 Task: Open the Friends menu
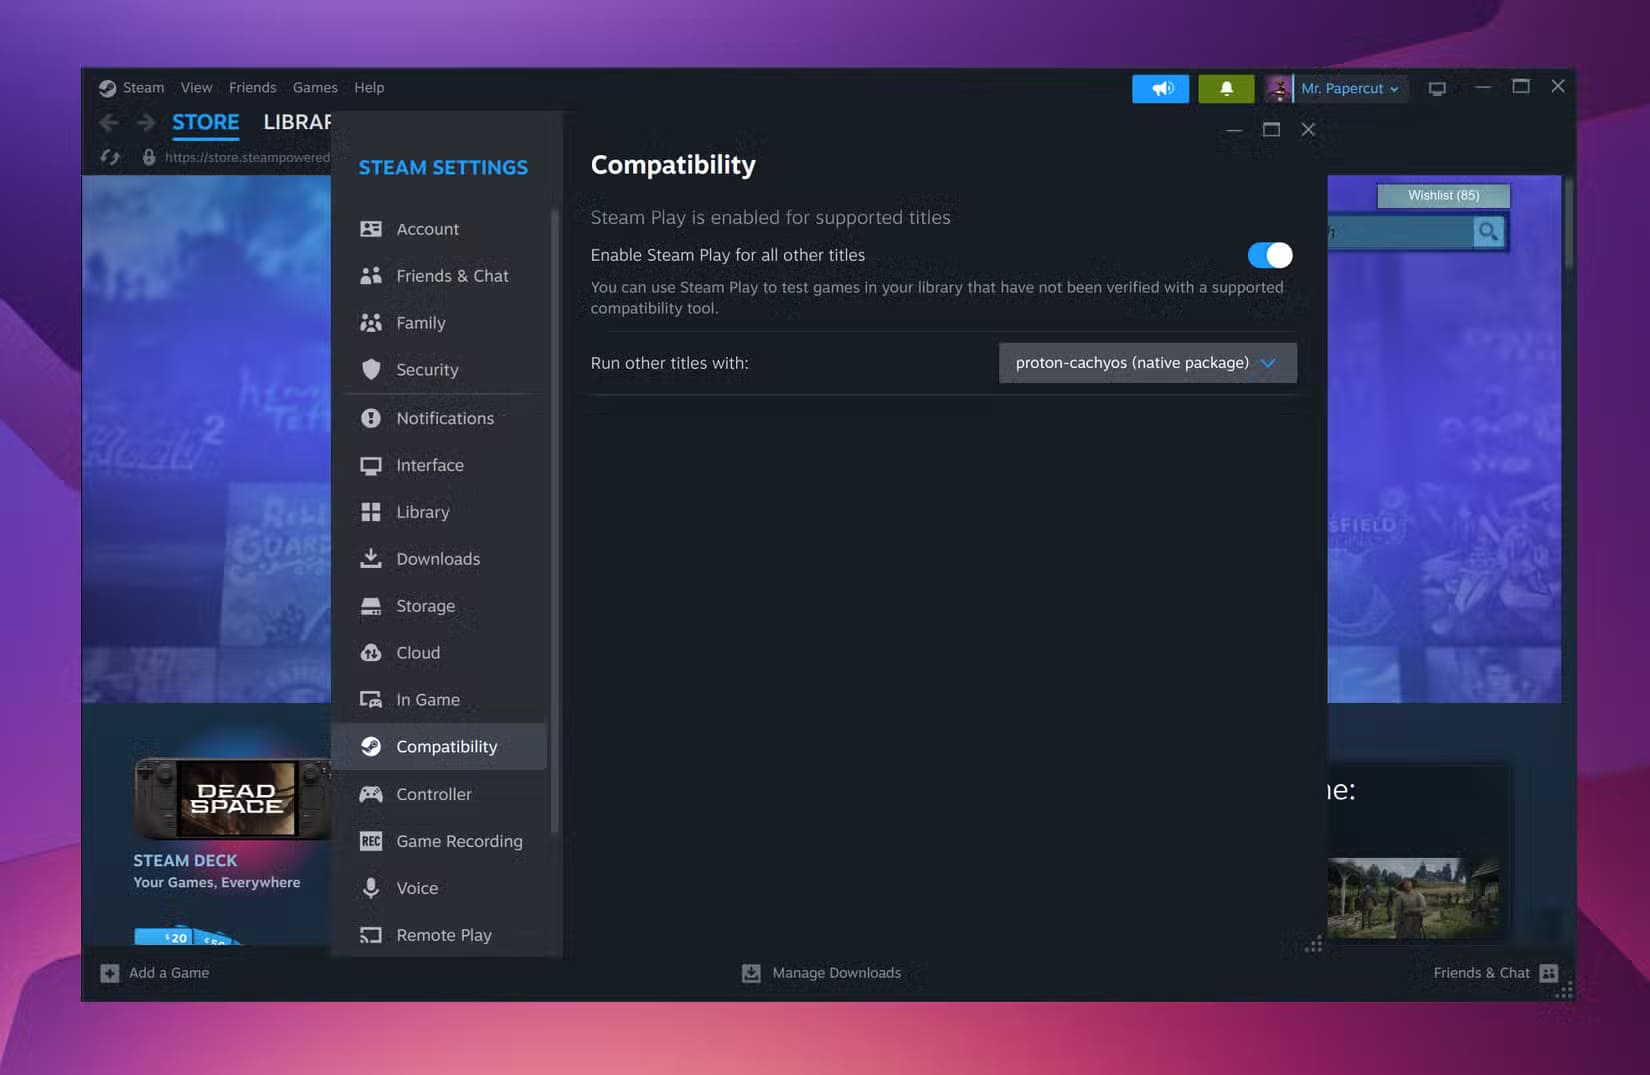pyautogui.click(x=252, y=88)
